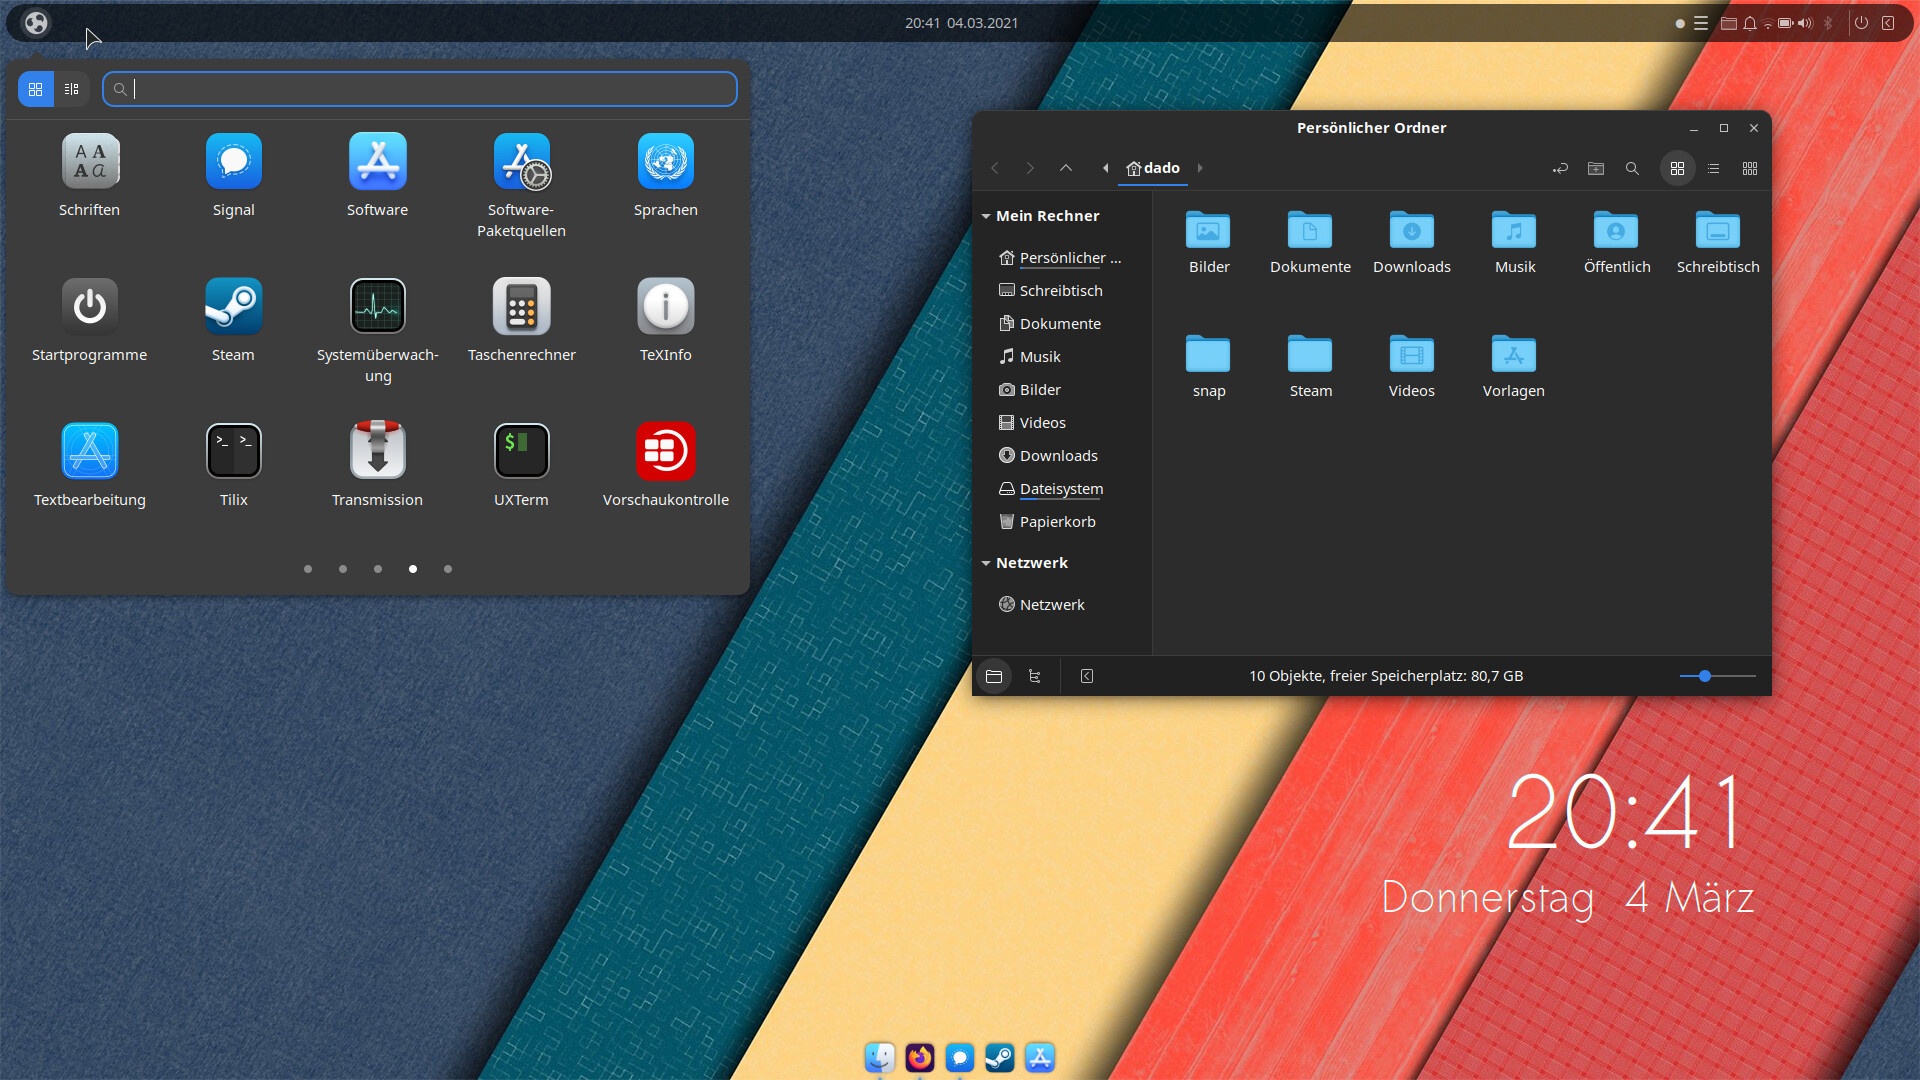The image size is (1920, 1080).
Task: Adjust the icon zoom slider
Action: coord(1704,676)
